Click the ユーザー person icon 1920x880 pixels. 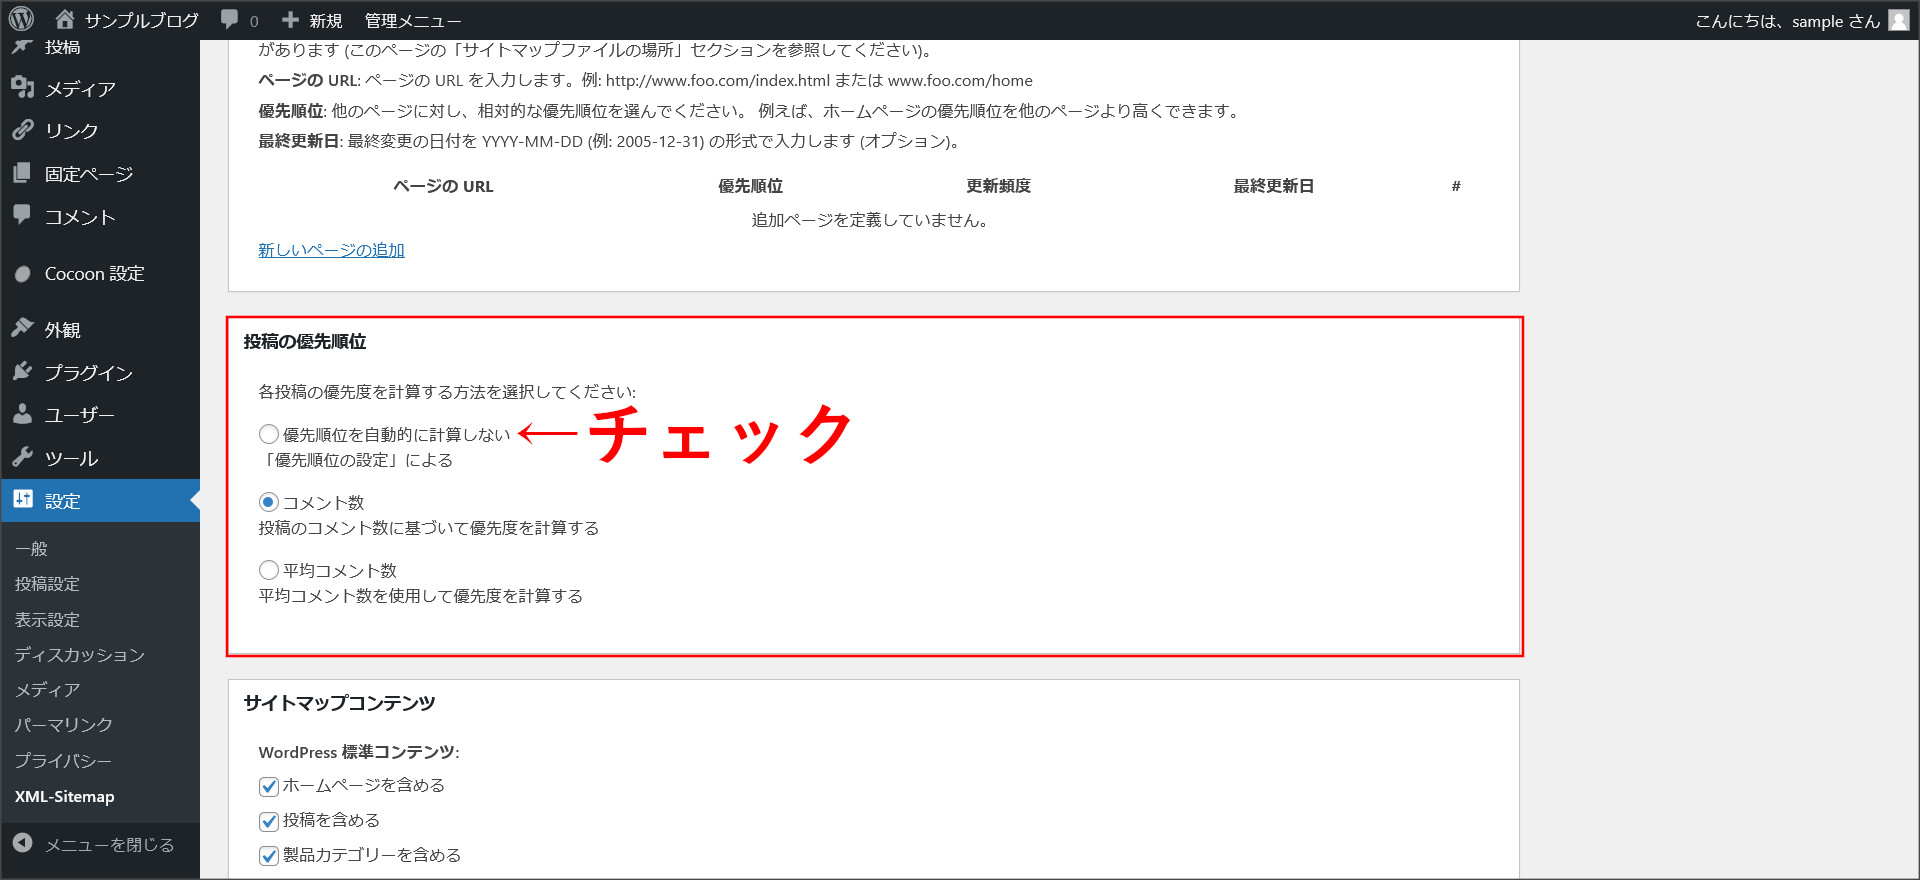[22, 414]
